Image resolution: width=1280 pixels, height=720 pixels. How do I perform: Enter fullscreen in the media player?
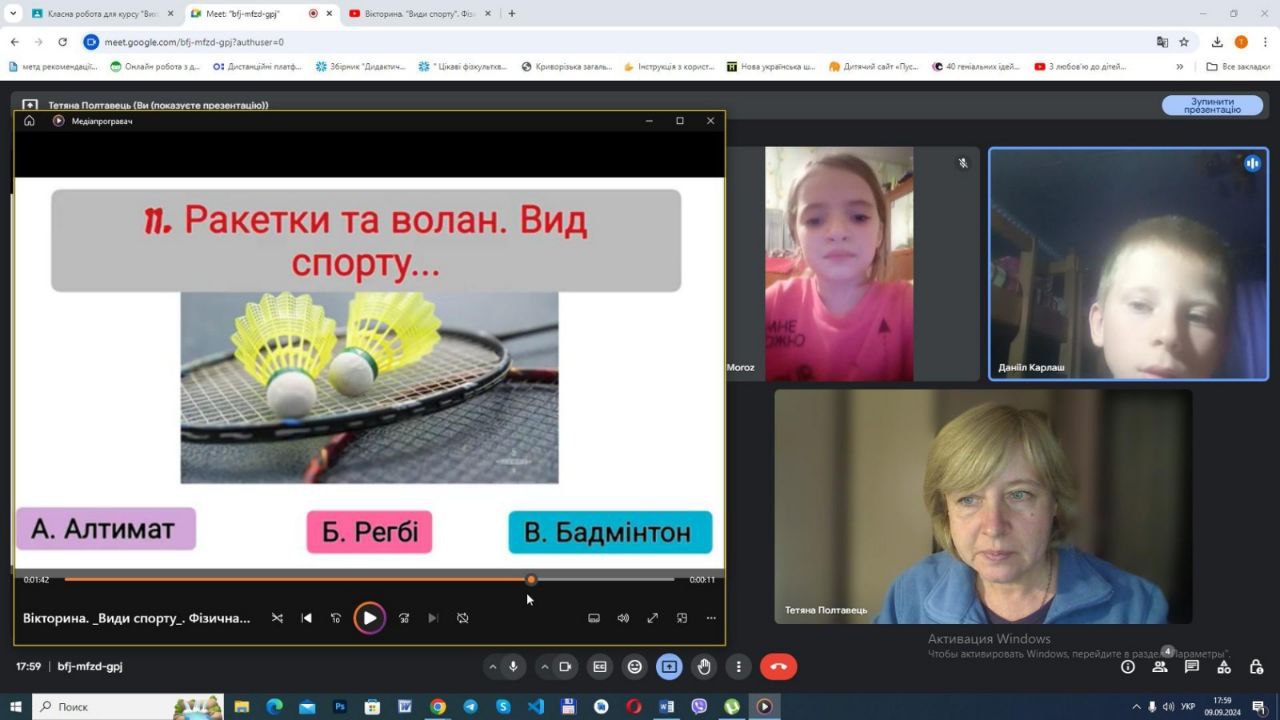tap(652, 618)
